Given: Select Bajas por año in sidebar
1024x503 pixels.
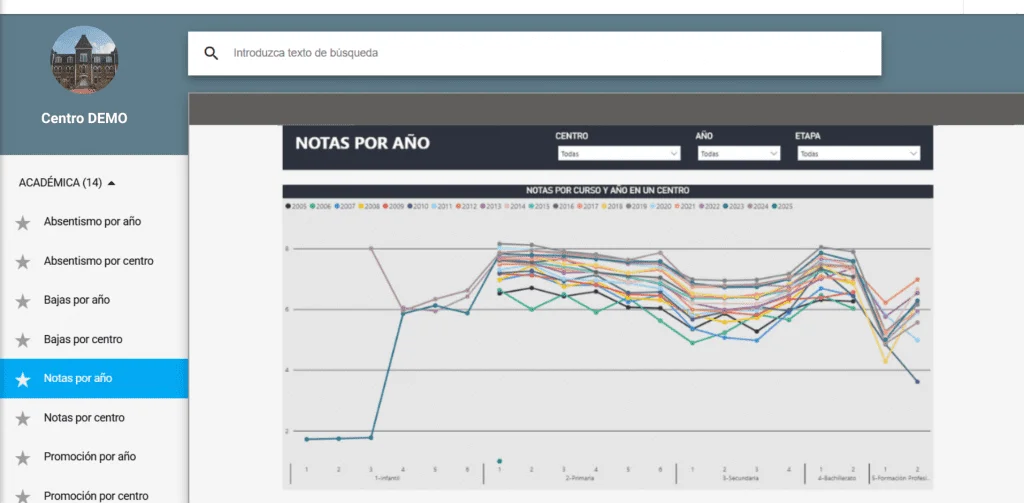Looking at the screenshot, I should coord(77,301).
